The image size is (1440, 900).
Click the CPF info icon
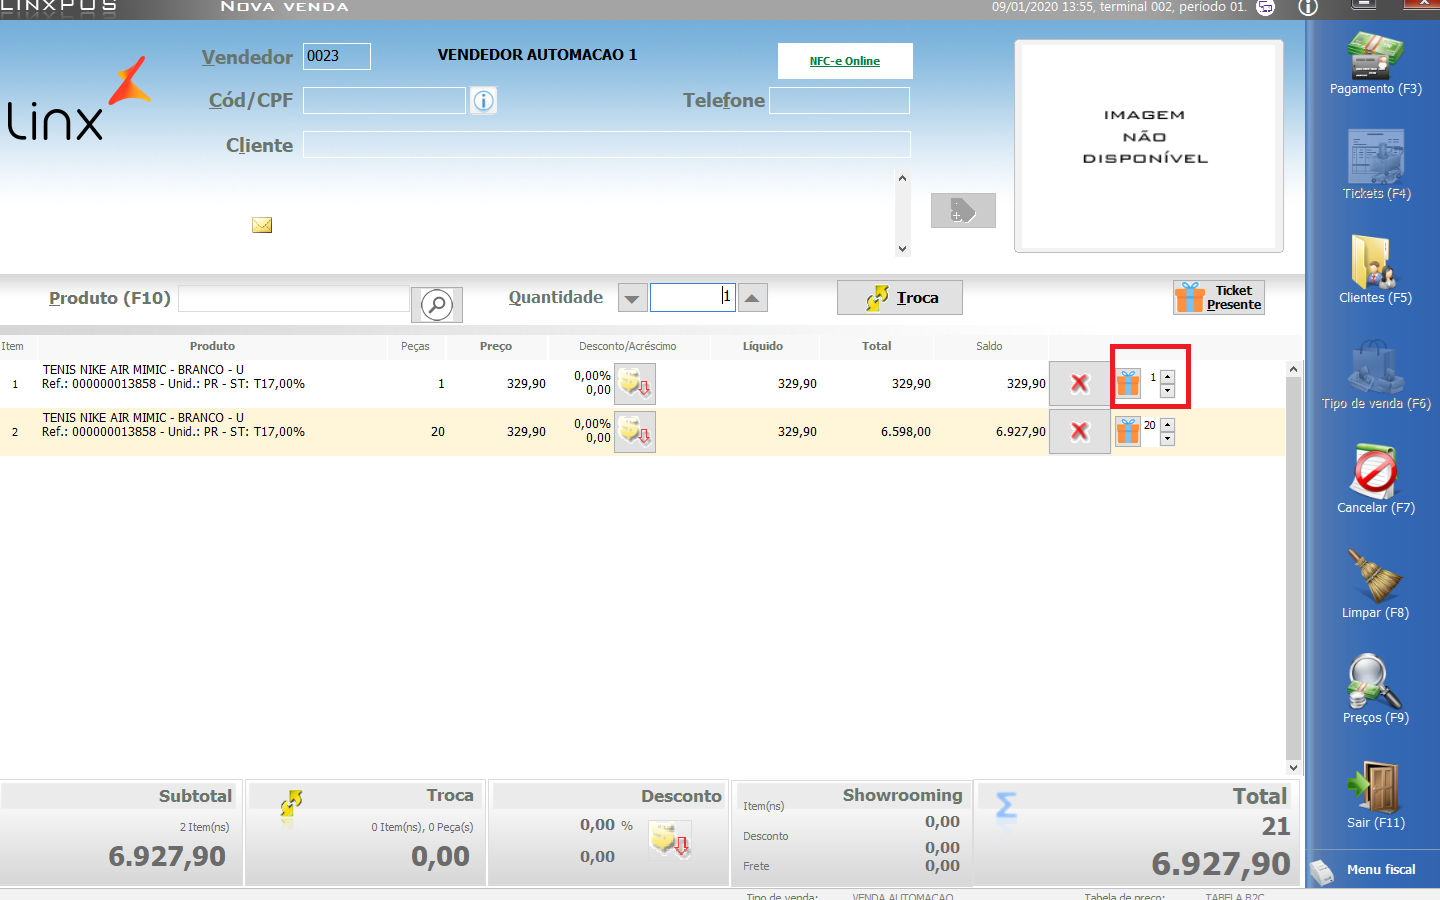click(x=484, y=101)
